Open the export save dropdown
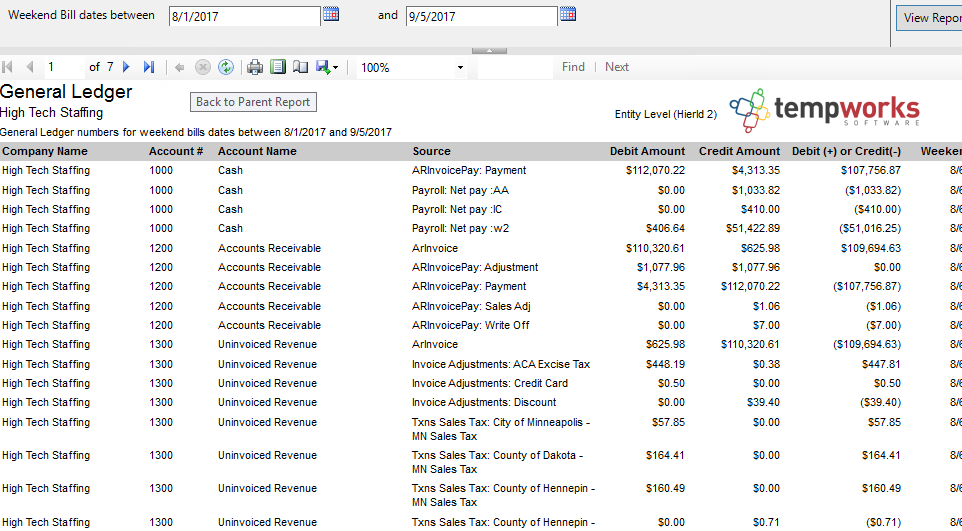The height and width of the screenshot is (531, 962). pos(327,68)
